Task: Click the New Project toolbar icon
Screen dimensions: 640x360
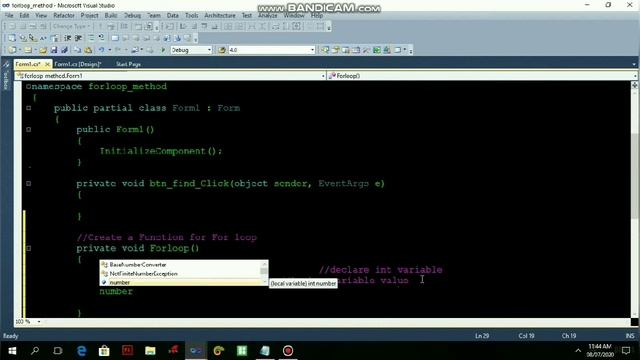Action: tap(12, 50)
